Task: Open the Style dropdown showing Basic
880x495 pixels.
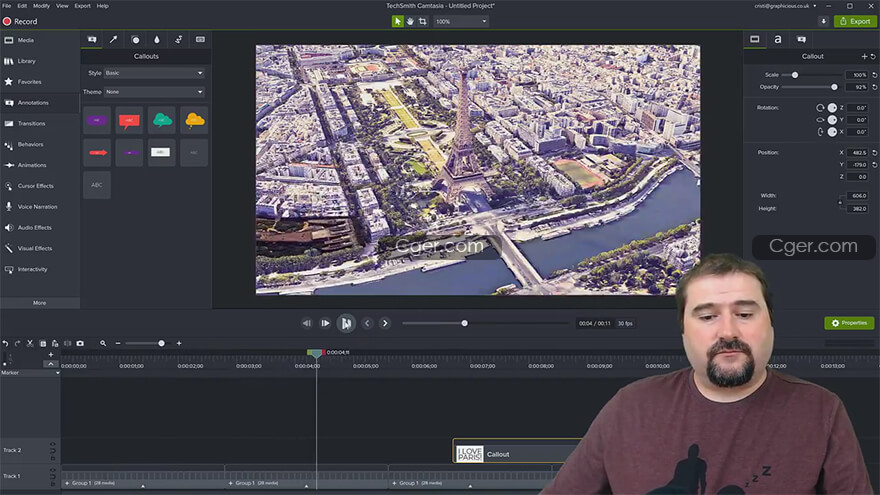Action: click(154, 73)
